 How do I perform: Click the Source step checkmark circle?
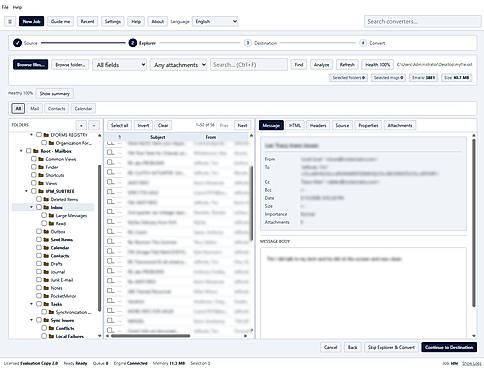[x=17, y=43]
